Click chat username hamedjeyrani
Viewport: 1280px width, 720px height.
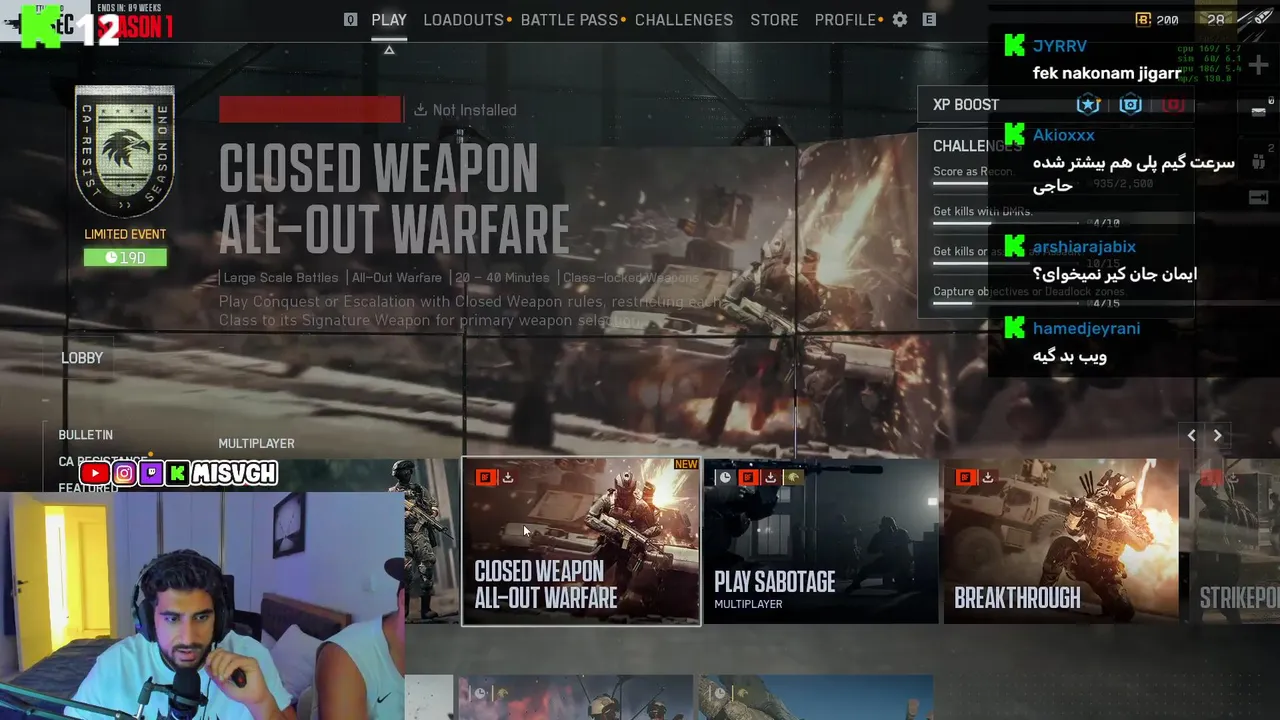[1086, 328]
